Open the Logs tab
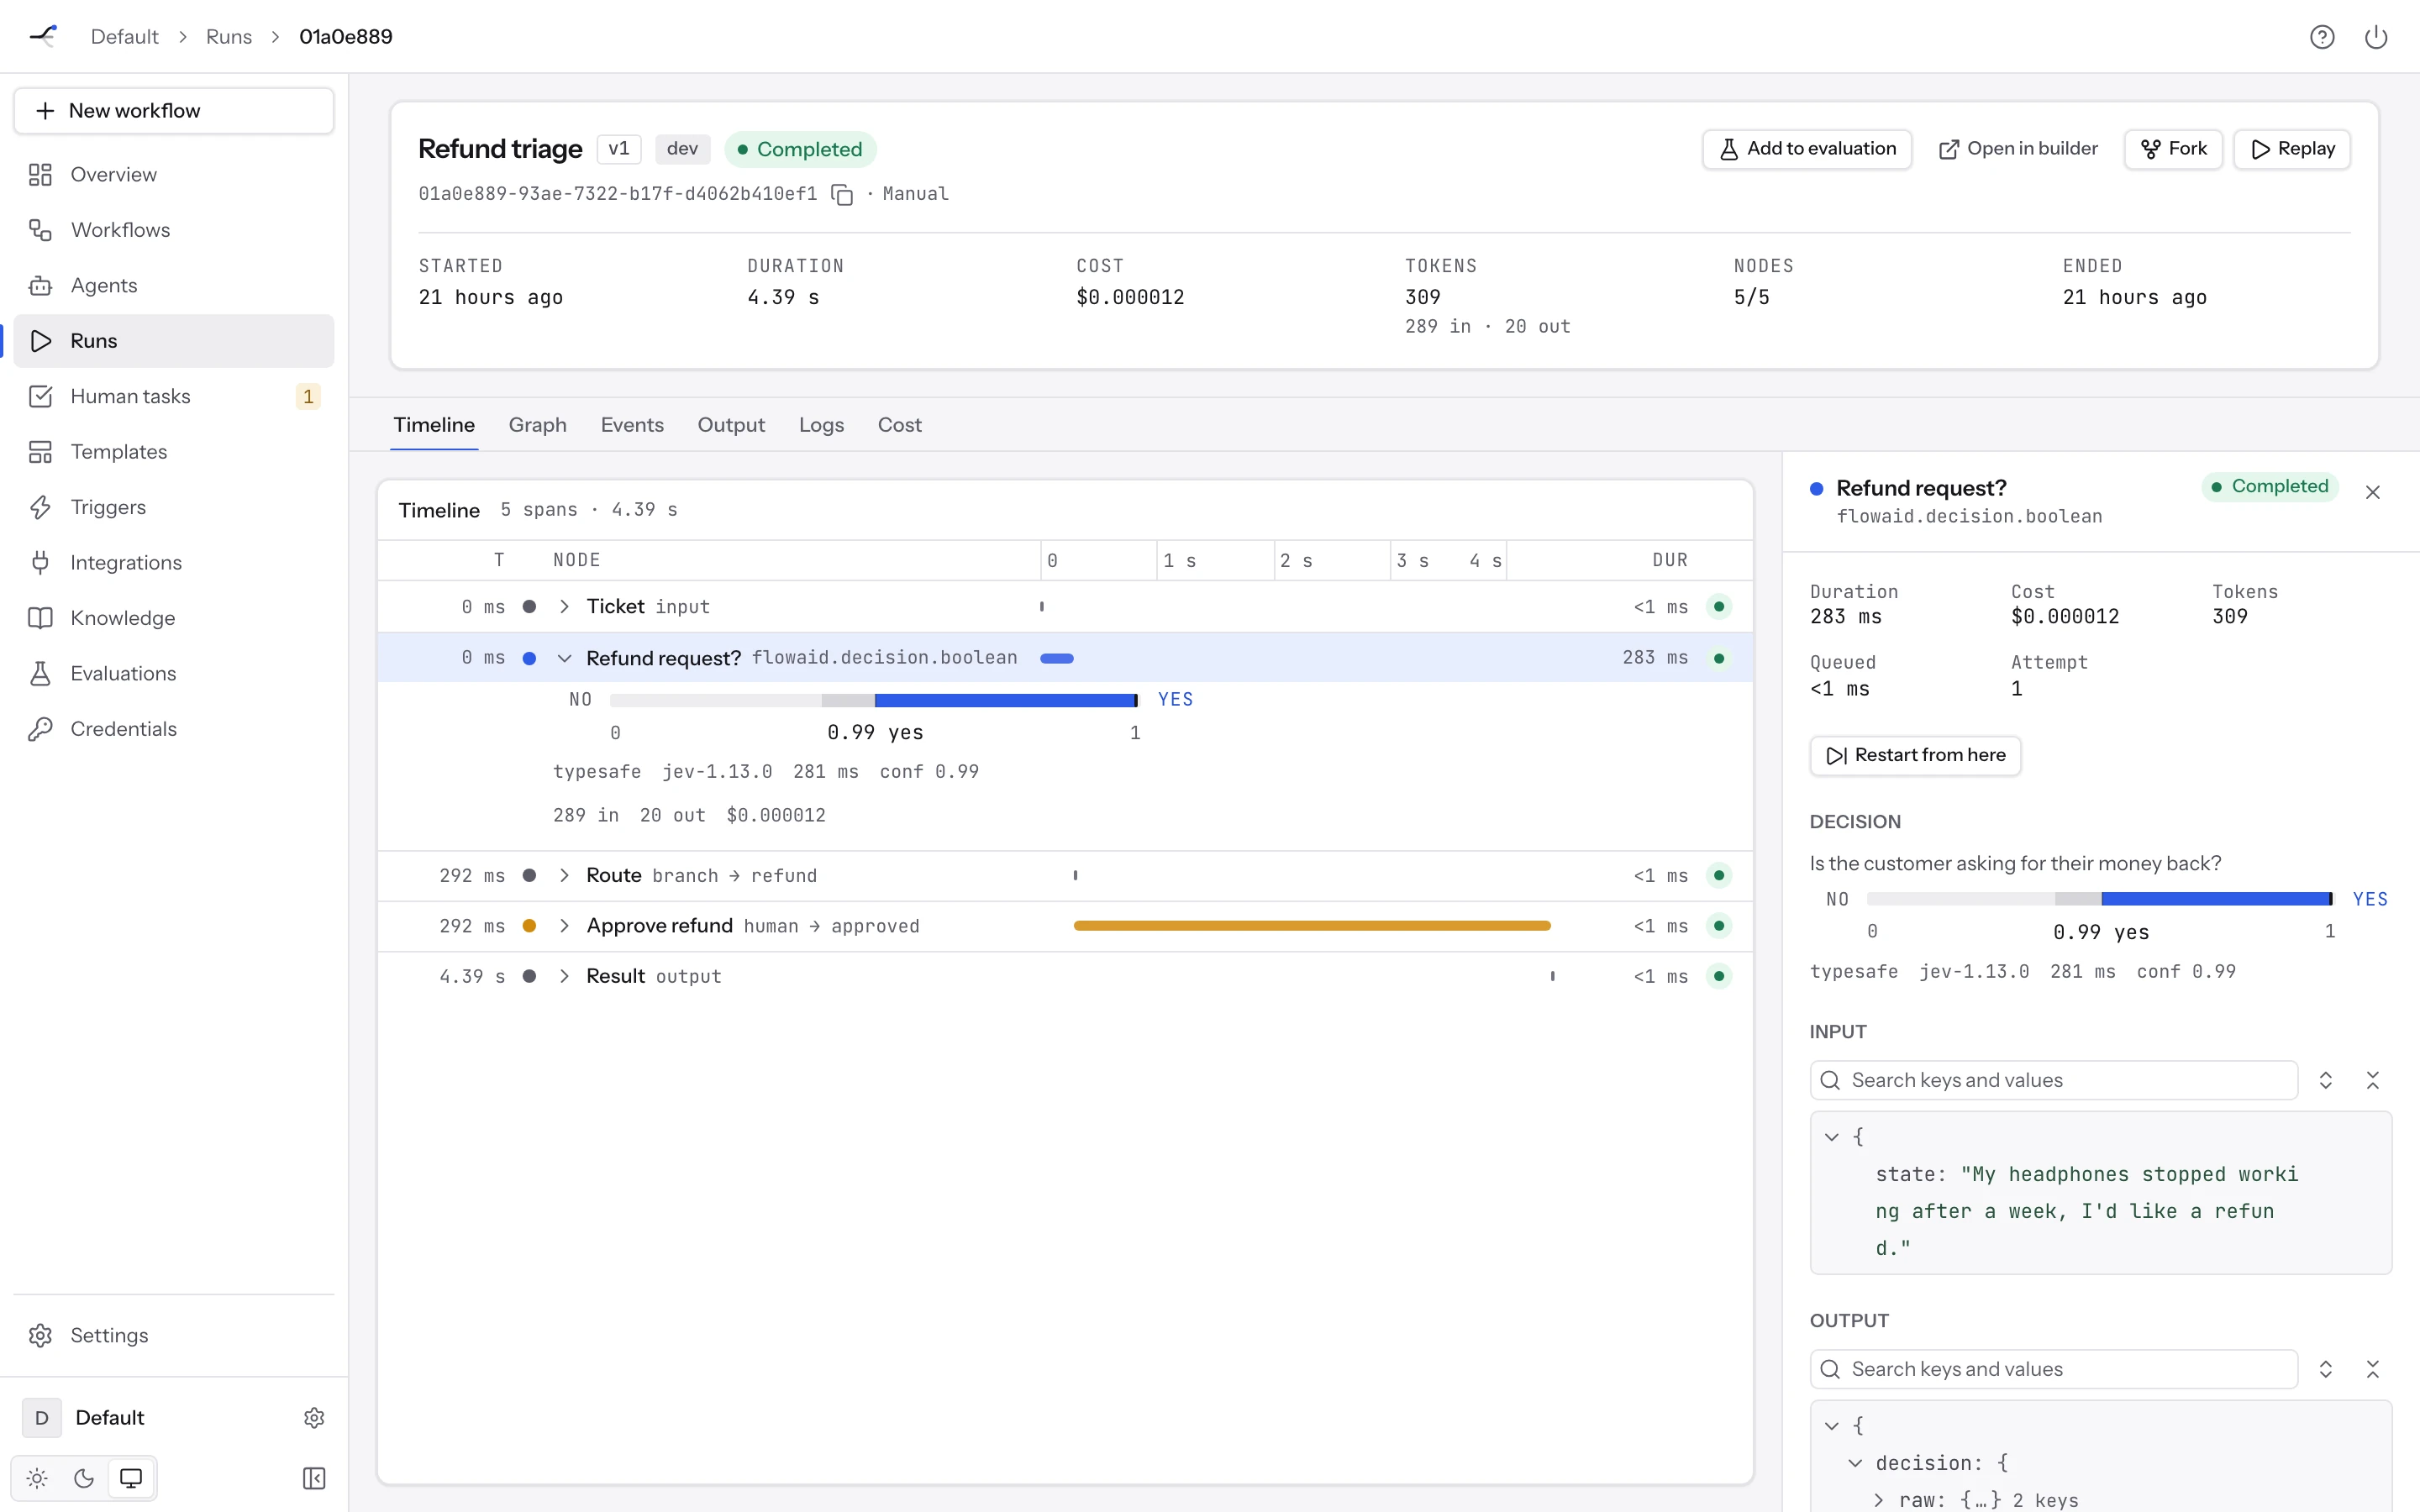Image resolution: width=2420 pixels, height=1512 pixels. [x=821, y=425]
